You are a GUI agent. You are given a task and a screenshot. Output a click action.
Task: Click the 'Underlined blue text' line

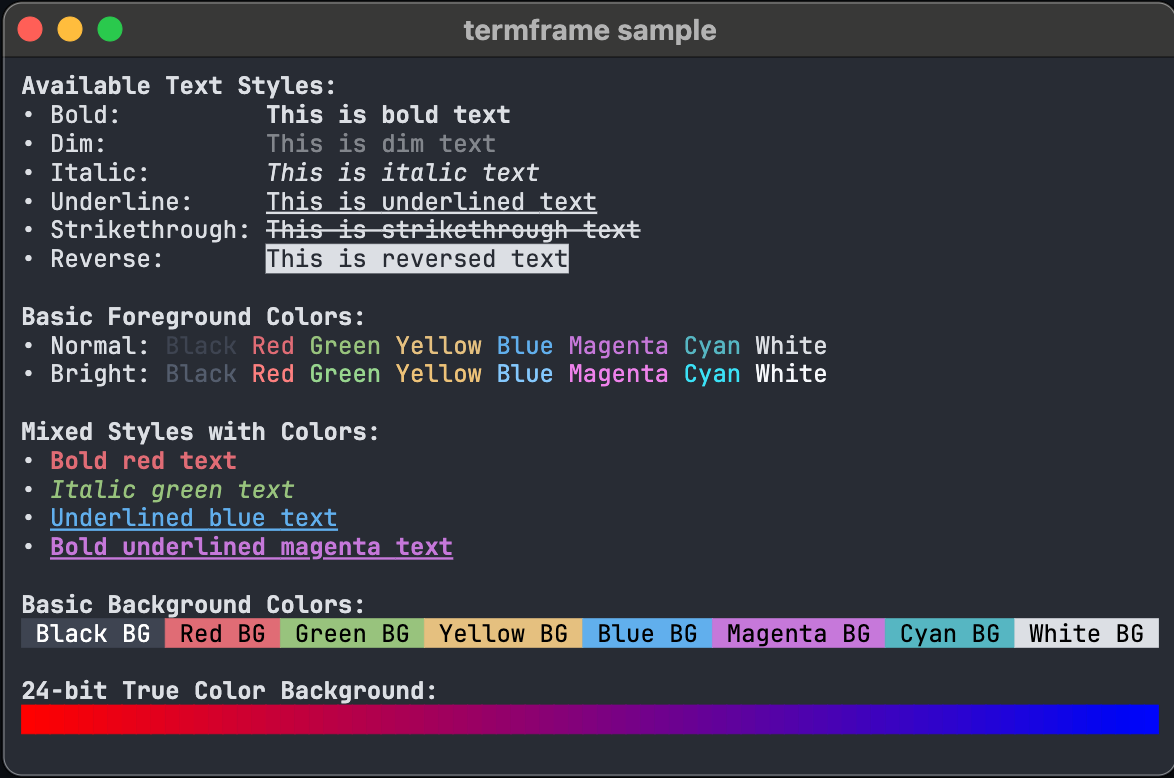(x=194, y=518)
